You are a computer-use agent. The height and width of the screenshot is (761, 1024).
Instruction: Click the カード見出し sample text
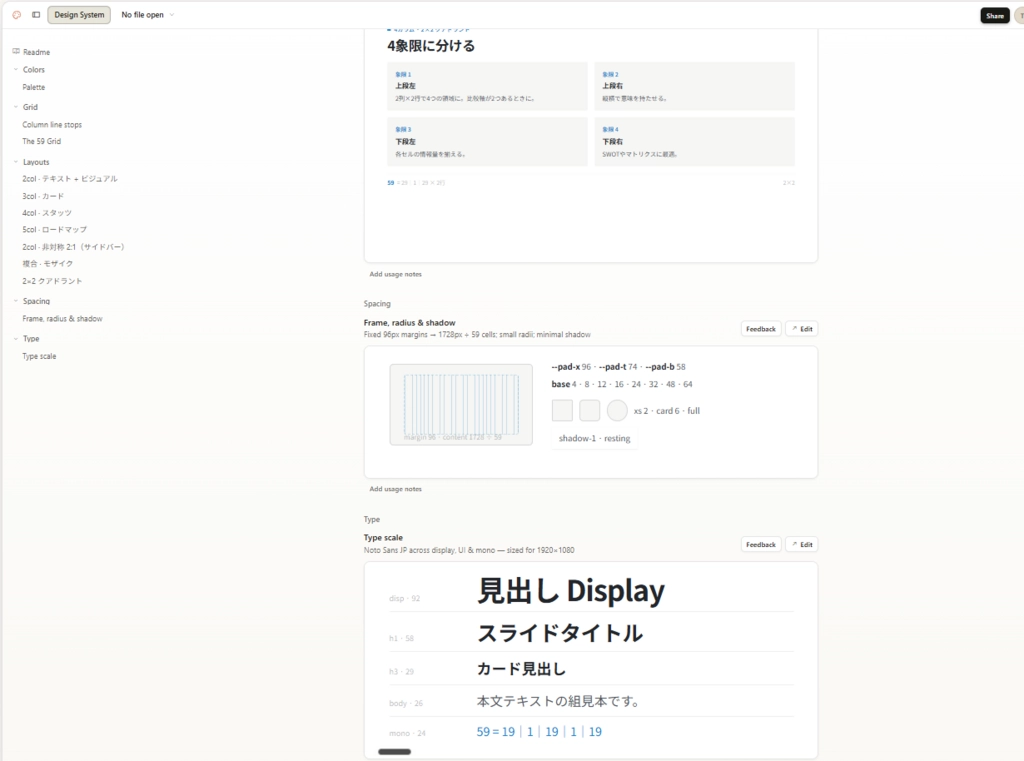click(x=521, y=669)
